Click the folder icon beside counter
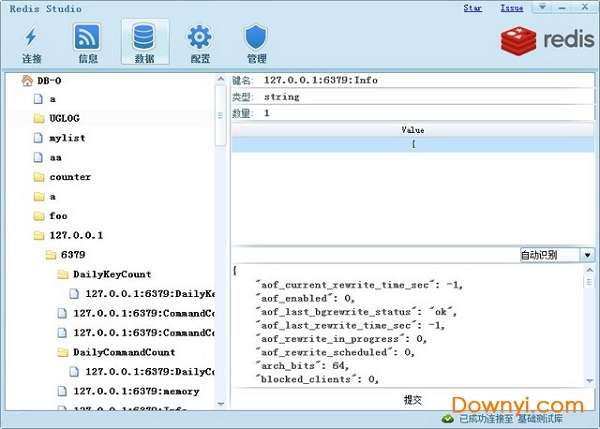Viewport: 600px width, 429px height. pos(39,177)
